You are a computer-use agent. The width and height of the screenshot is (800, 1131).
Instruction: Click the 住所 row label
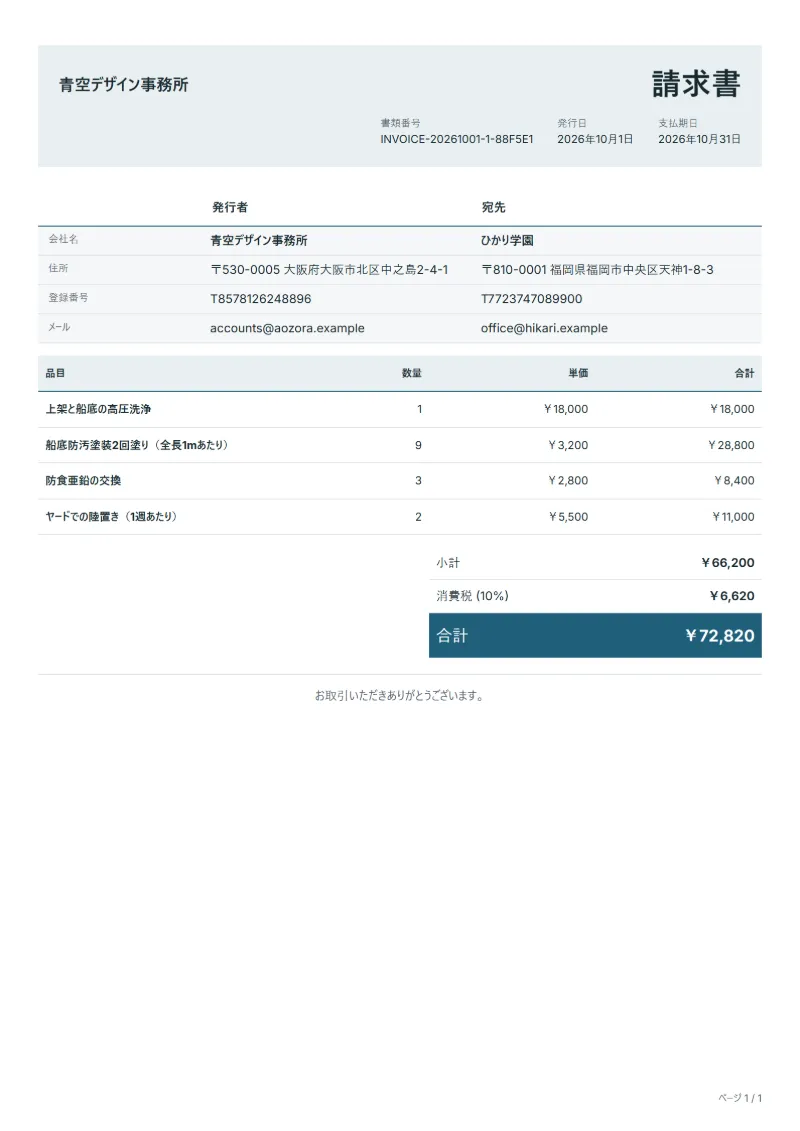58,268
